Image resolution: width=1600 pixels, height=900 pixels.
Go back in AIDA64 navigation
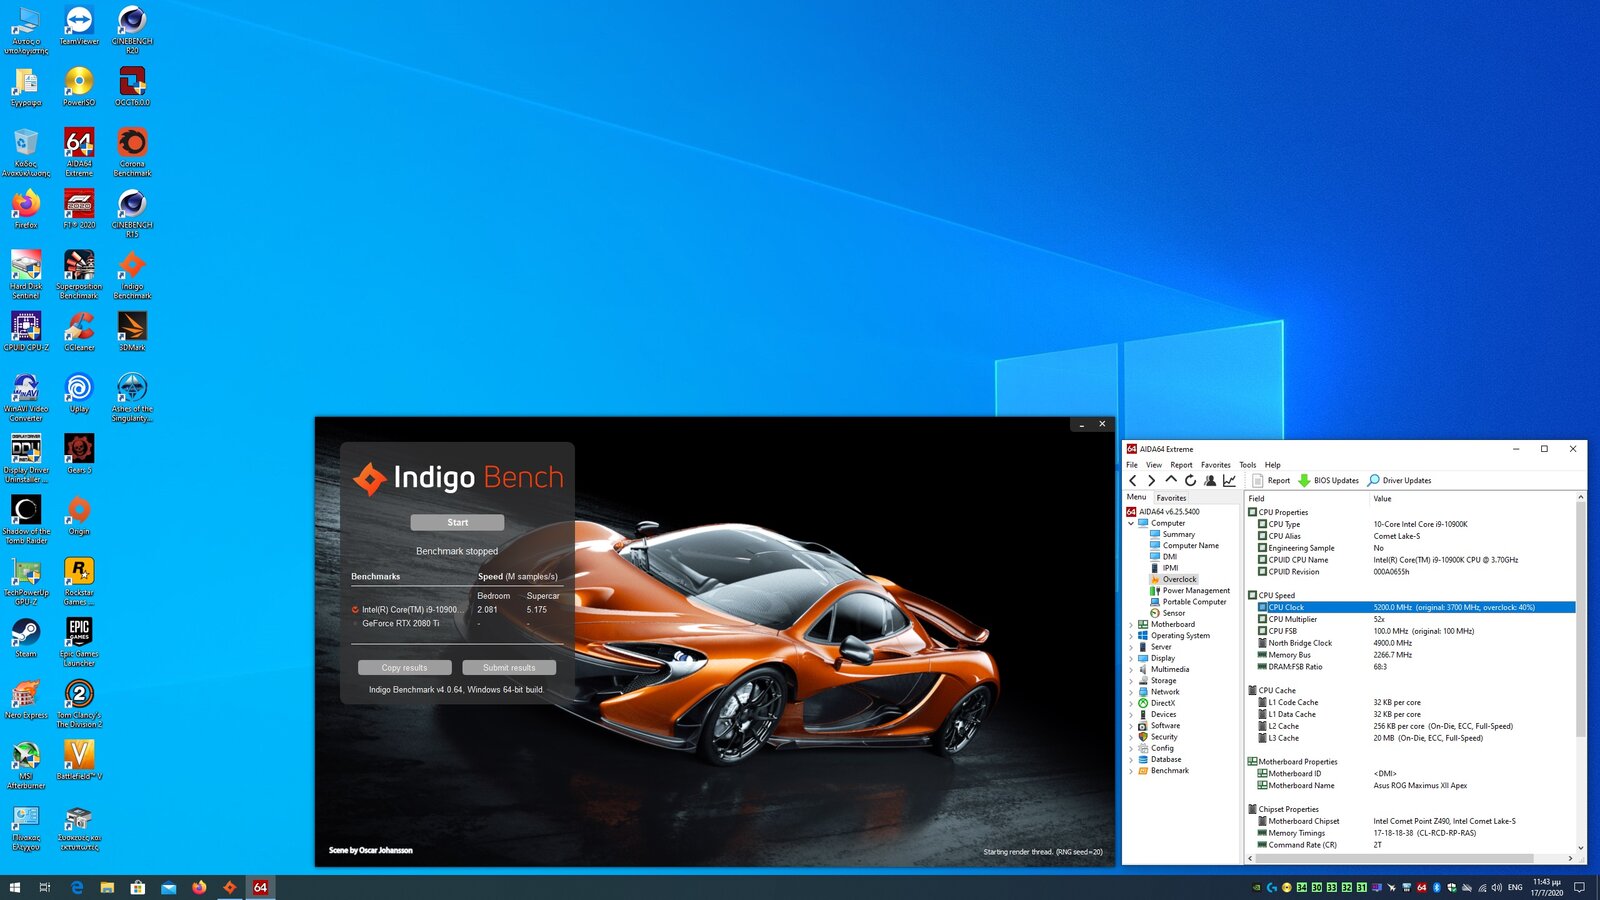(1133, 481)
